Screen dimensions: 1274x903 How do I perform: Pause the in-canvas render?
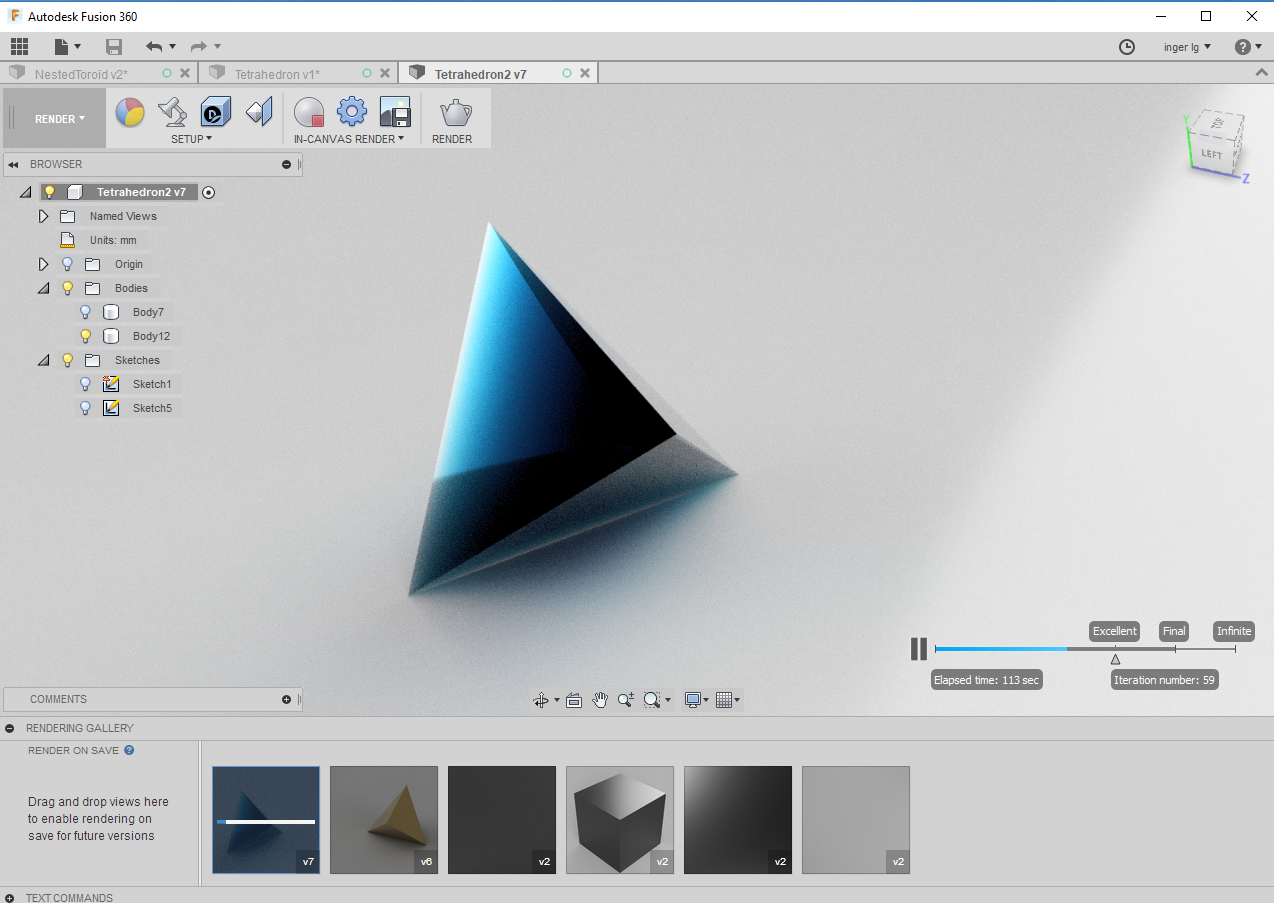coord(919,649)
